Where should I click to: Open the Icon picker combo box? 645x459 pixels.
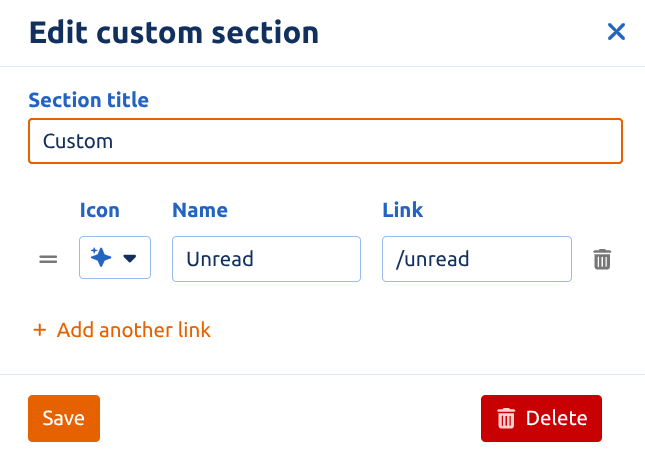(x=115, y=257)
